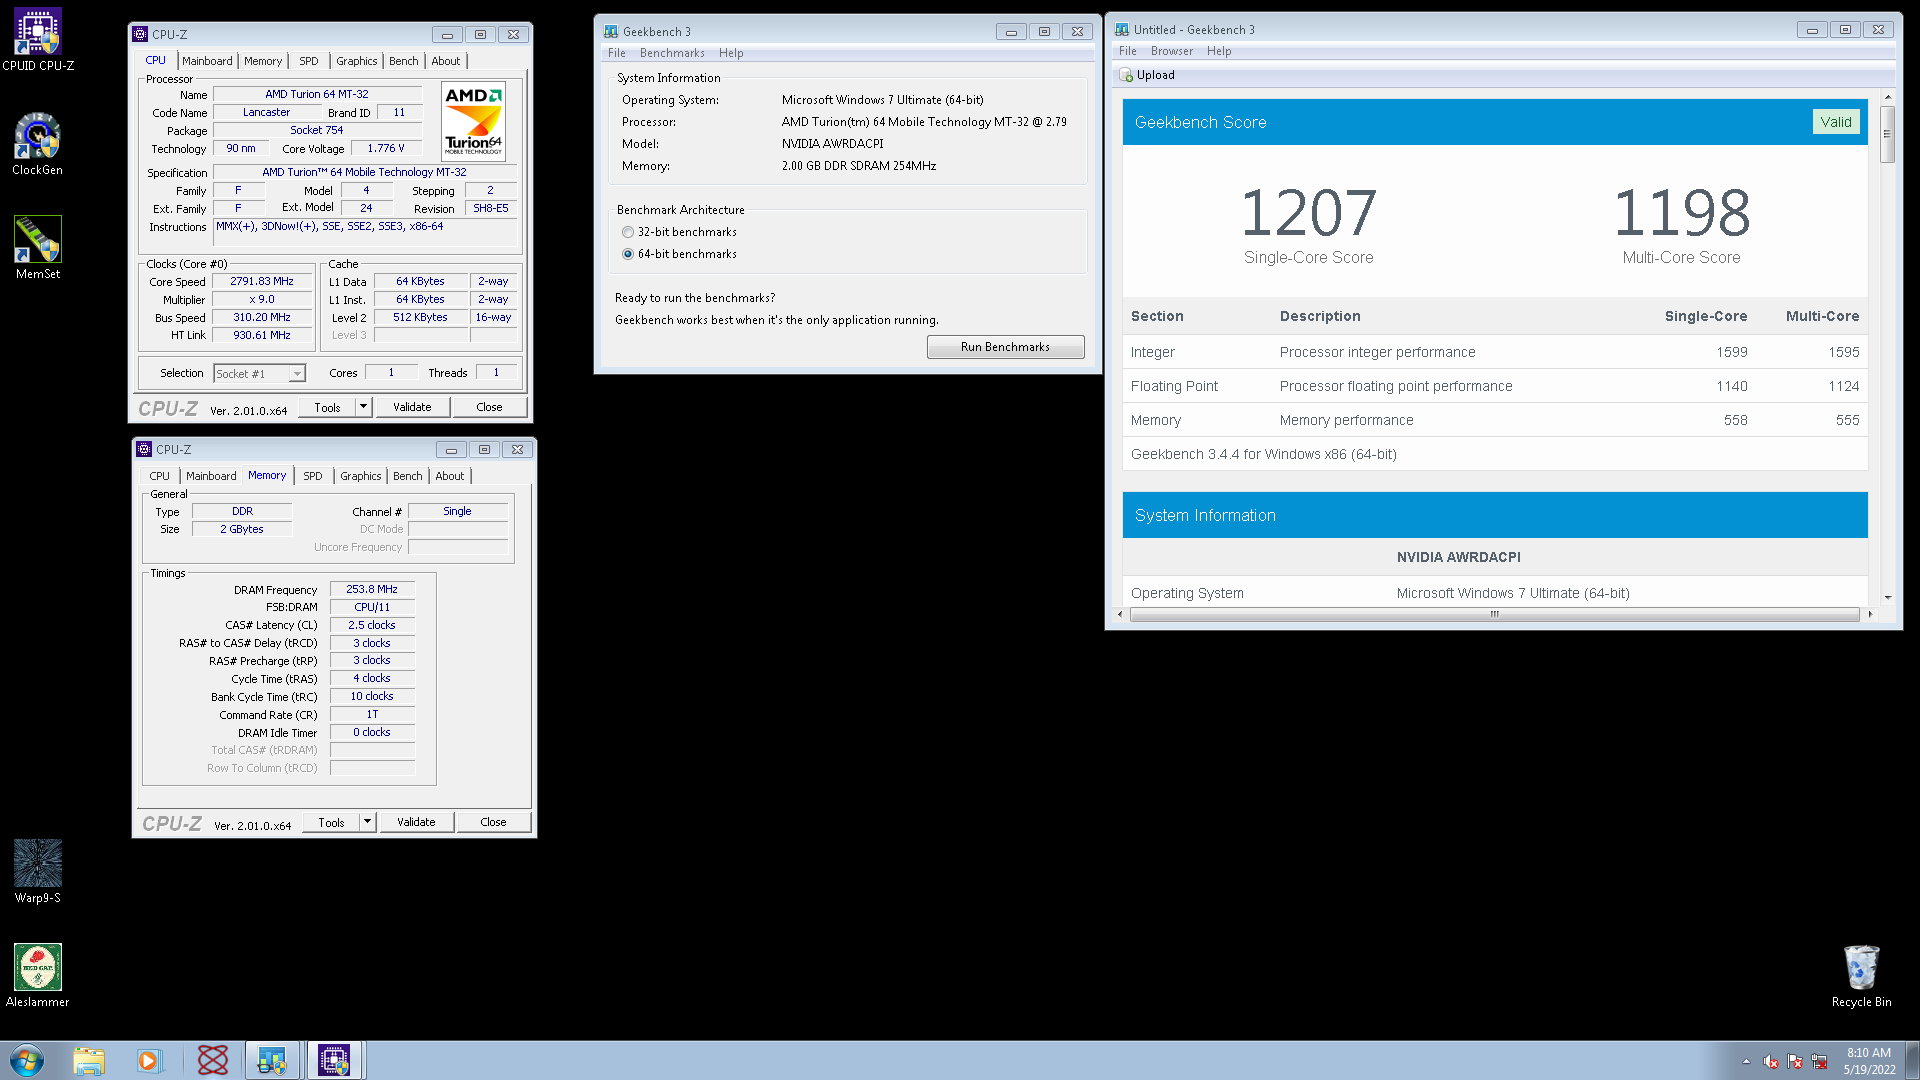The image size is (1920, 1080).
Task: Expand Tools dropdown arrow in memory CPU-Z
Action: 368,822
